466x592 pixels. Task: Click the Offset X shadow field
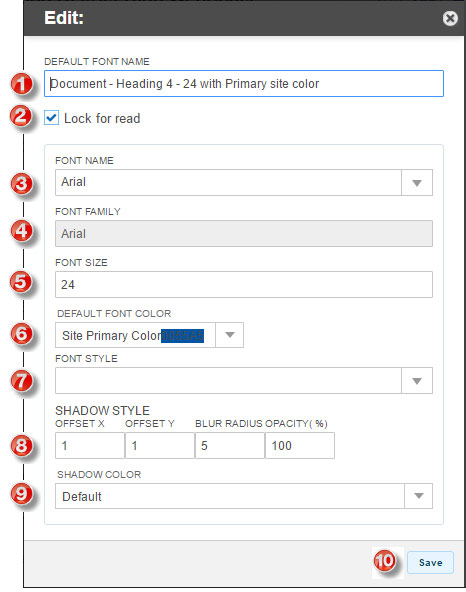point(90,446)
